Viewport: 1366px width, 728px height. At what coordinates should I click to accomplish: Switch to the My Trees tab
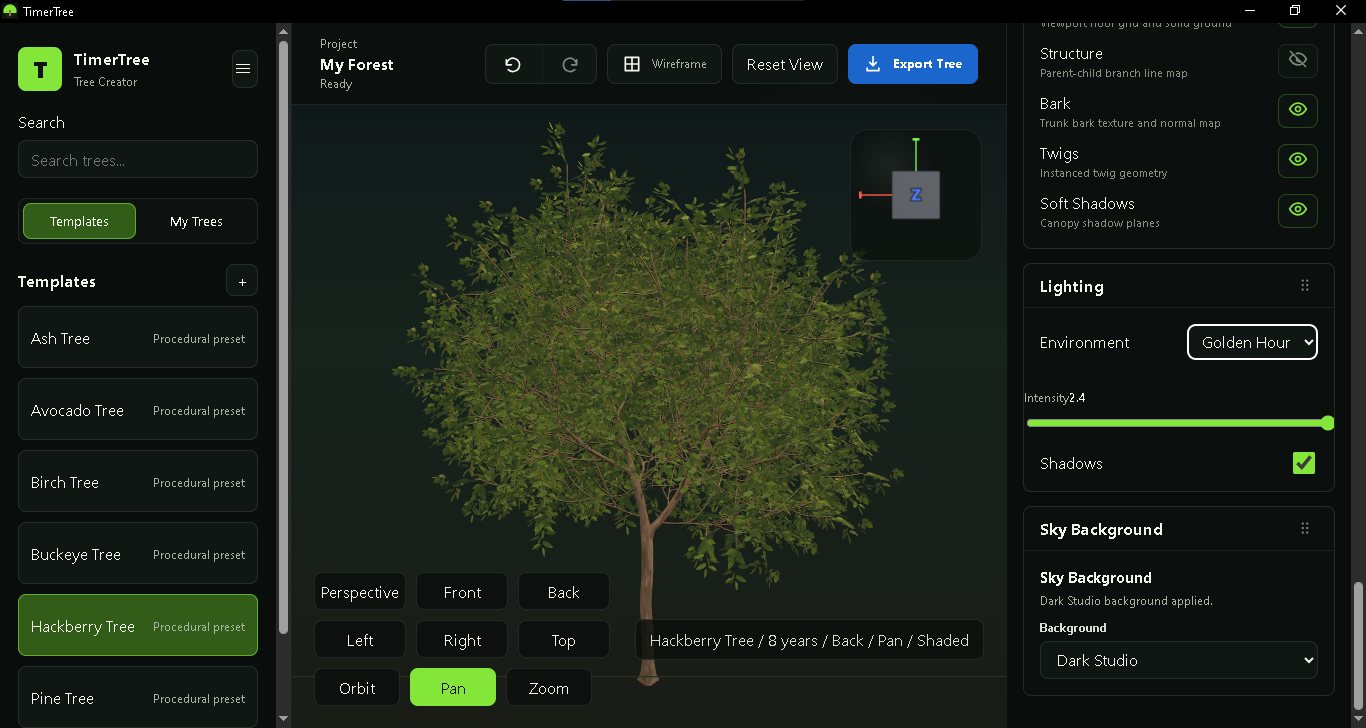196,221
